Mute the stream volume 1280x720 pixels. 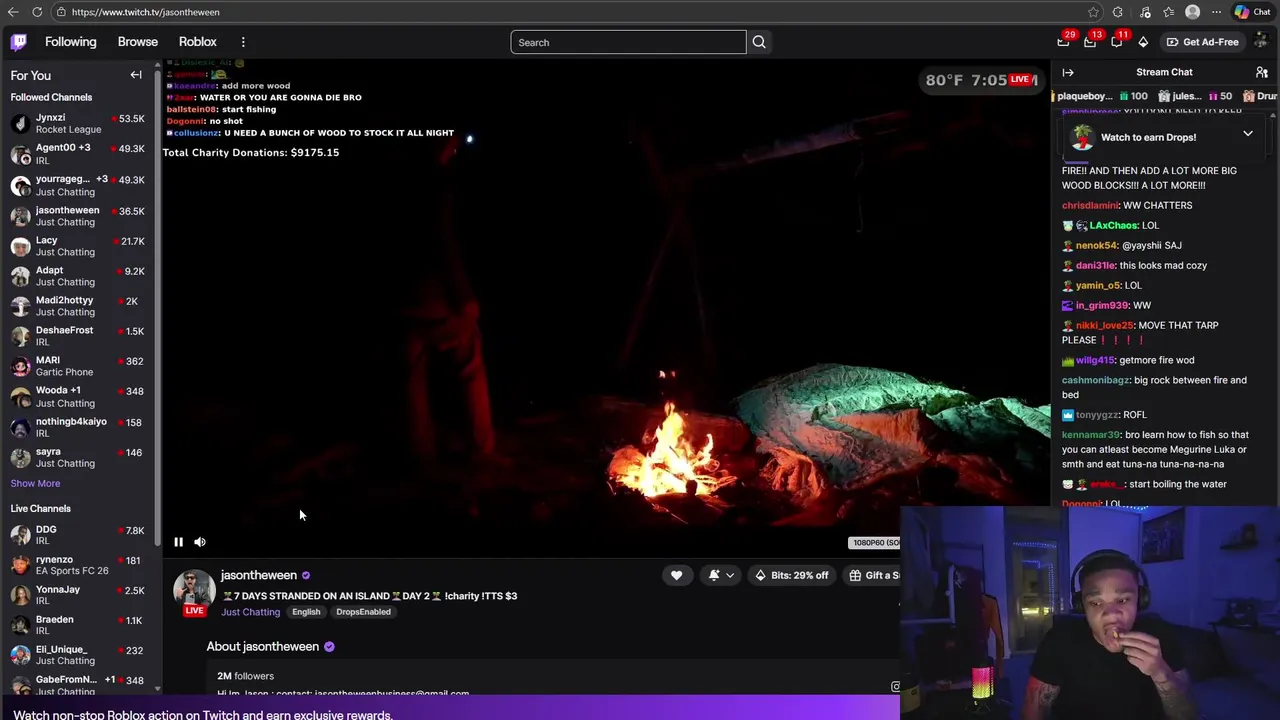[x=200, y=542]
